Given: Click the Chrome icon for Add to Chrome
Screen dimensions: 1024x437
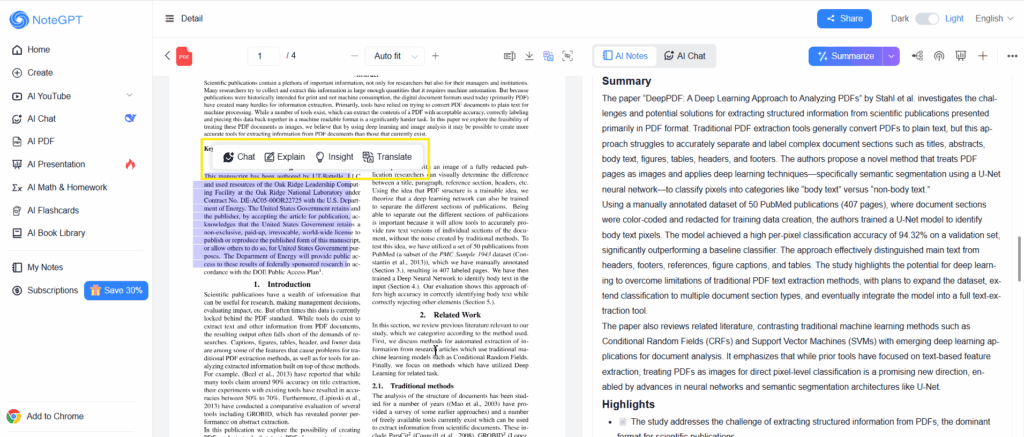Looking at the screenshot, I should pyautogui.click(x=13, y=416).
